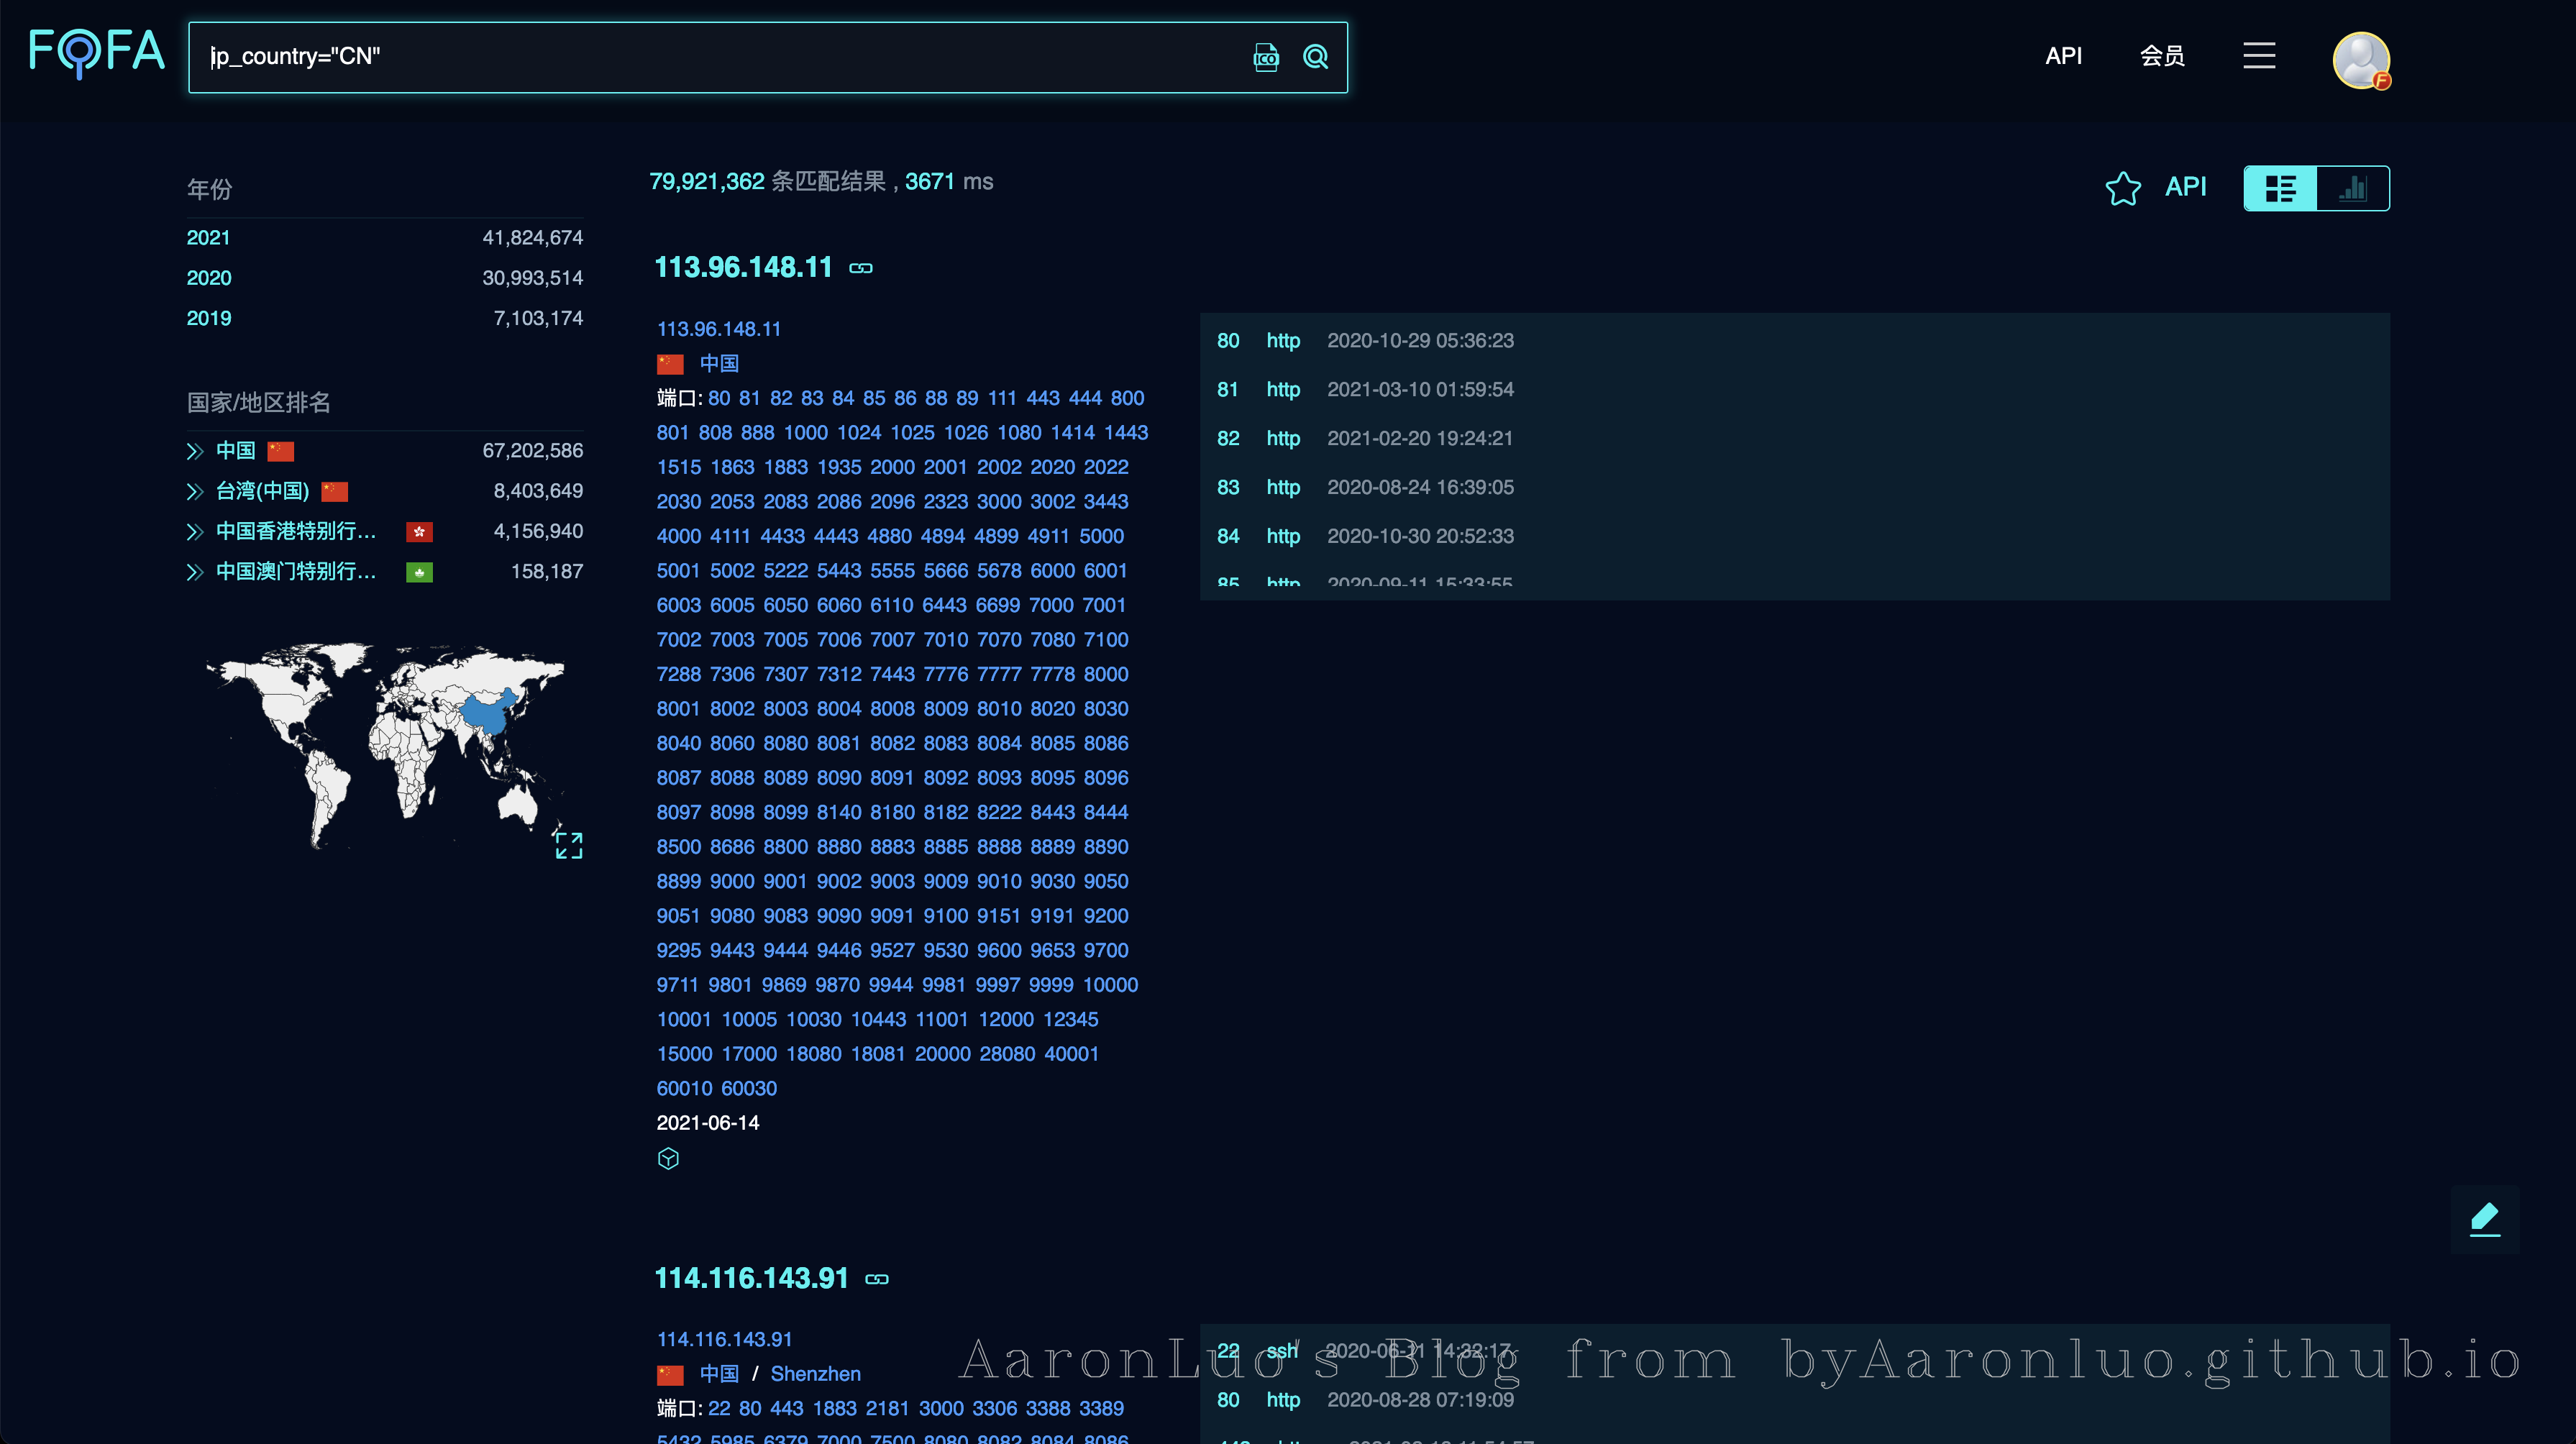Open the 会员 membership menu
The height and width of the screenshot is (1444, 2576).
coord(2162,56)
